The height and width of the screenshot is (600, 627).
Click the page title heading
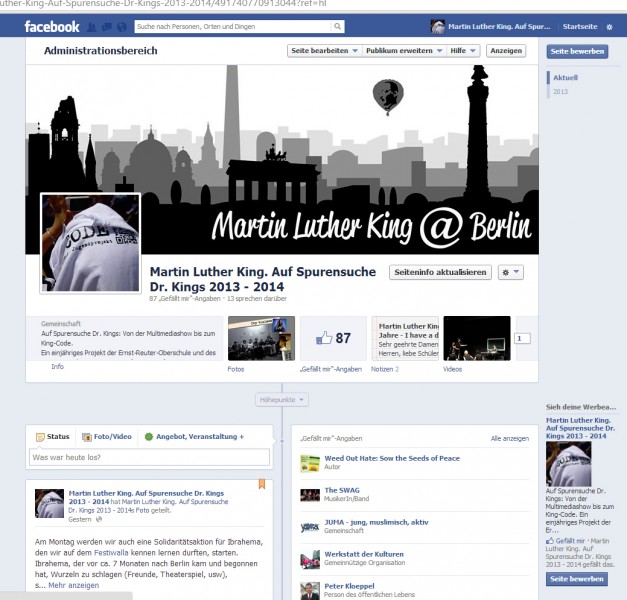coord(263,279)
